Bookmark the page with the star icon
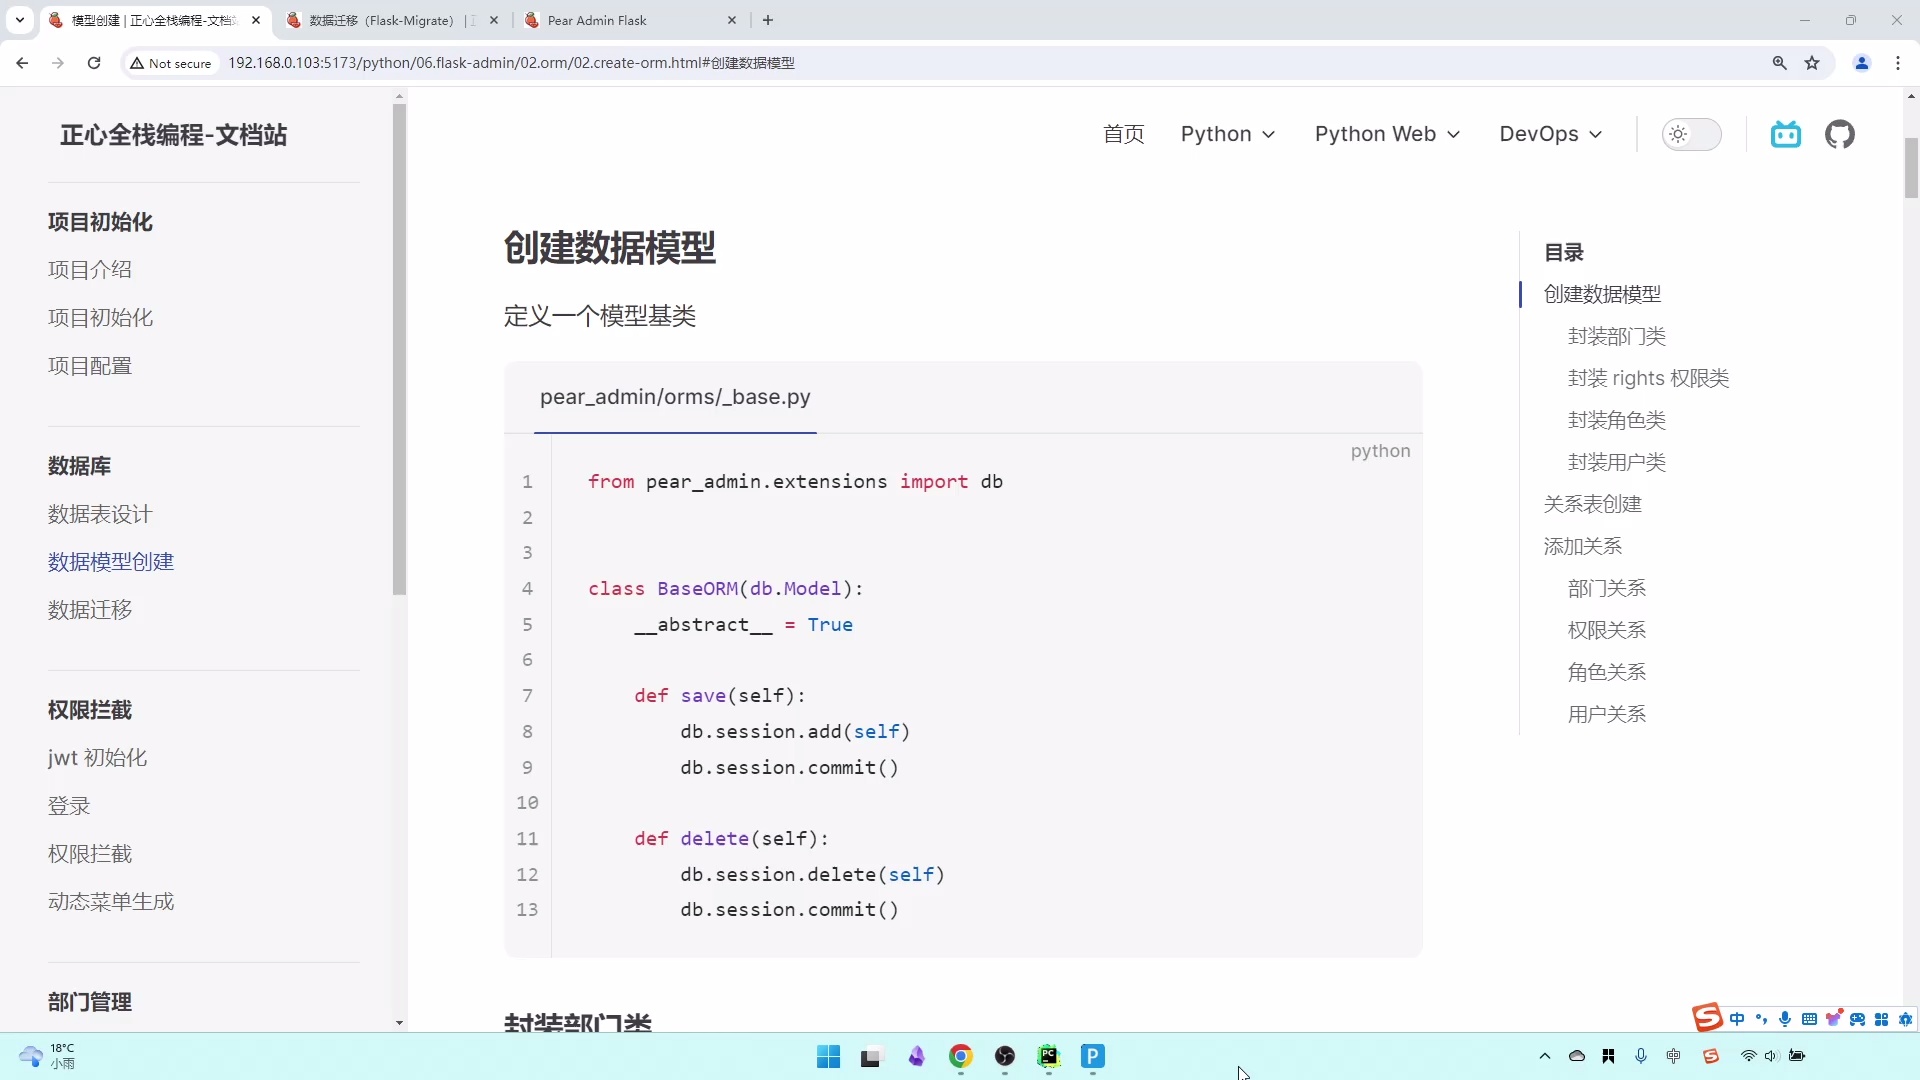 coord(1813,62)
